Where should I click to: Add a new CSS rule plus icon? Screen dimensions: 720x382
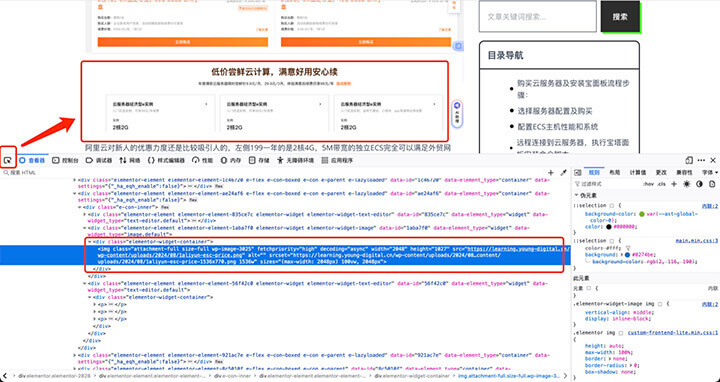point(674,184)
